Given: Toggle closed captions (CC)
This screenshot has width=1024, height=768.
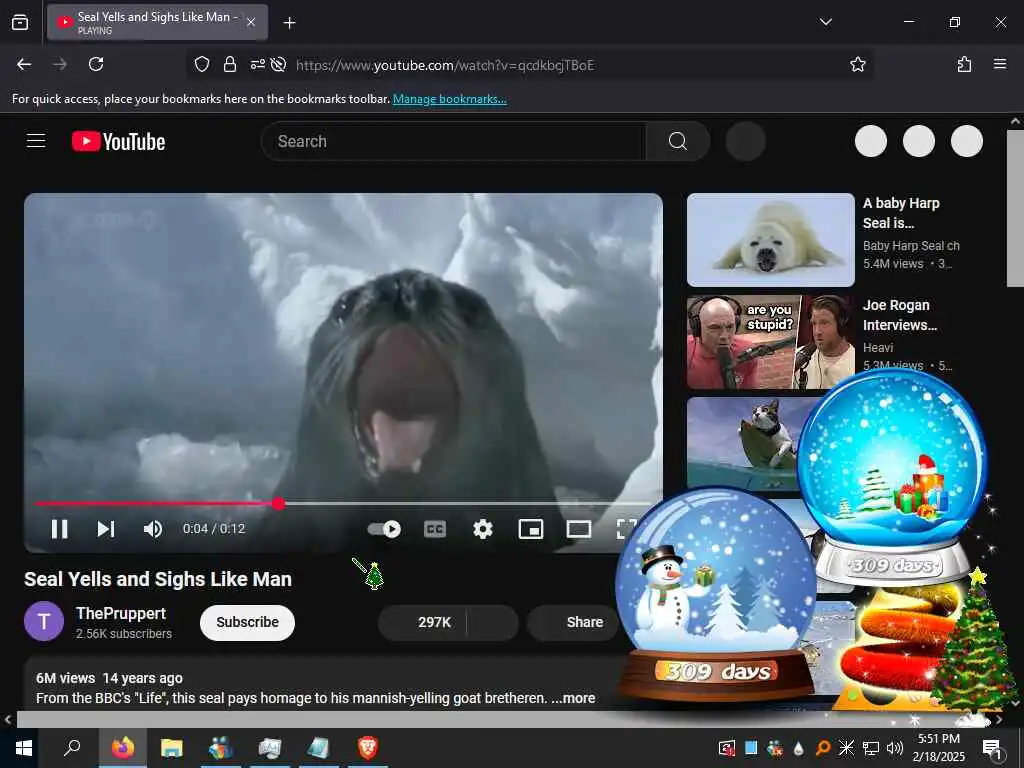Looking at the screenshot, I should (435, 529).
